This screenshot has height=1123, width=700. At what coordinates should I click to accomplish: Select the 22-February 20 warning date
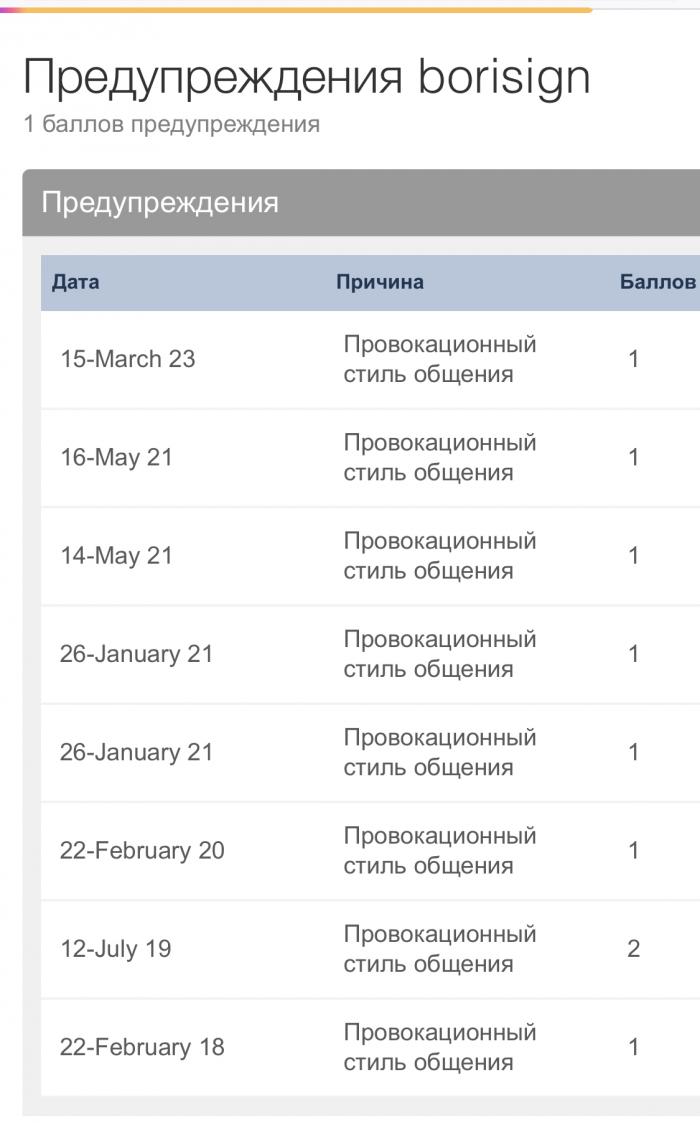(142, 851)
